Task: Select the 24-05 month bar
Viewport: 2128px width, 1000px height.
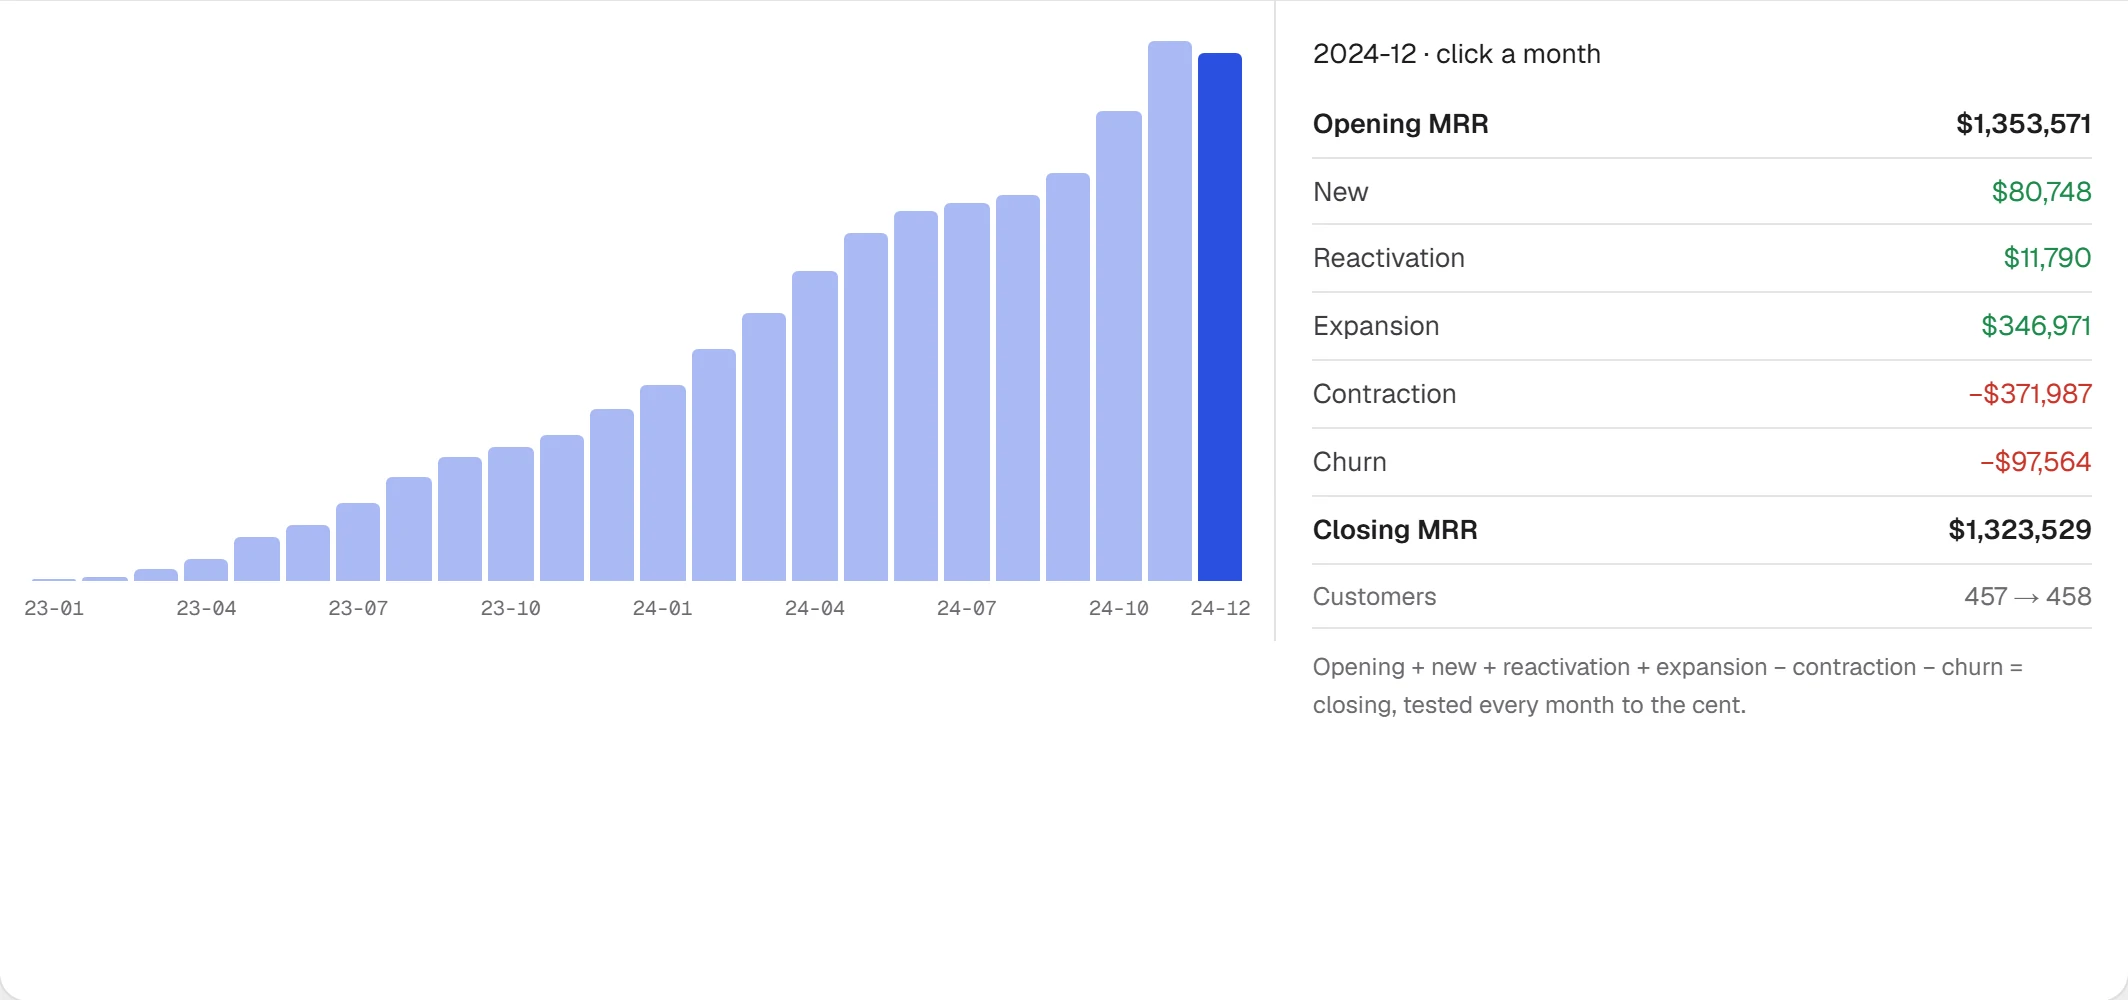Action: pyautogui.click(x=866, y=407)
